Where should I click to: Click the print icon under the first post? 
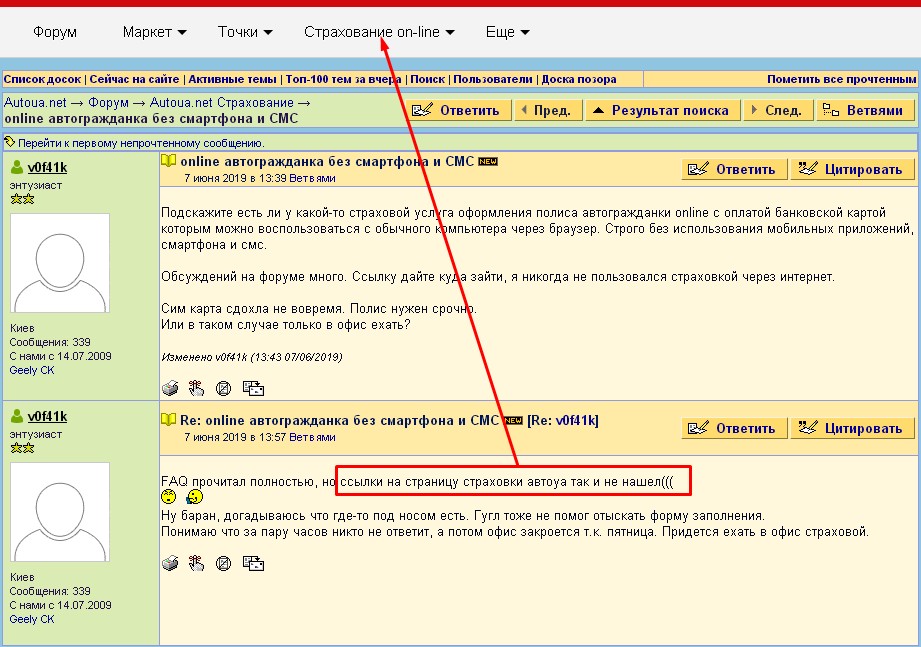pos(170,388)
